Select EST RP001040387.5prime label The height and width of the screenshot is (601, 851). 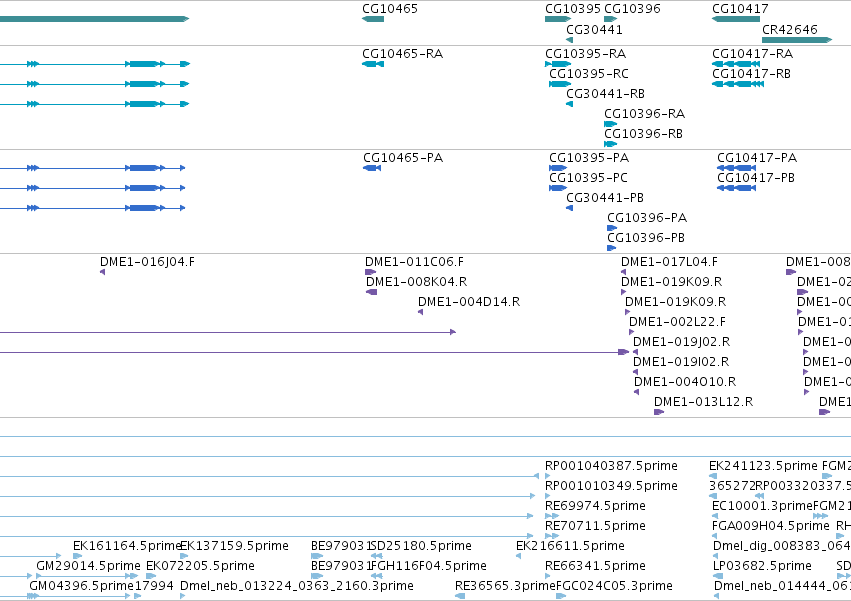(612, 466)
